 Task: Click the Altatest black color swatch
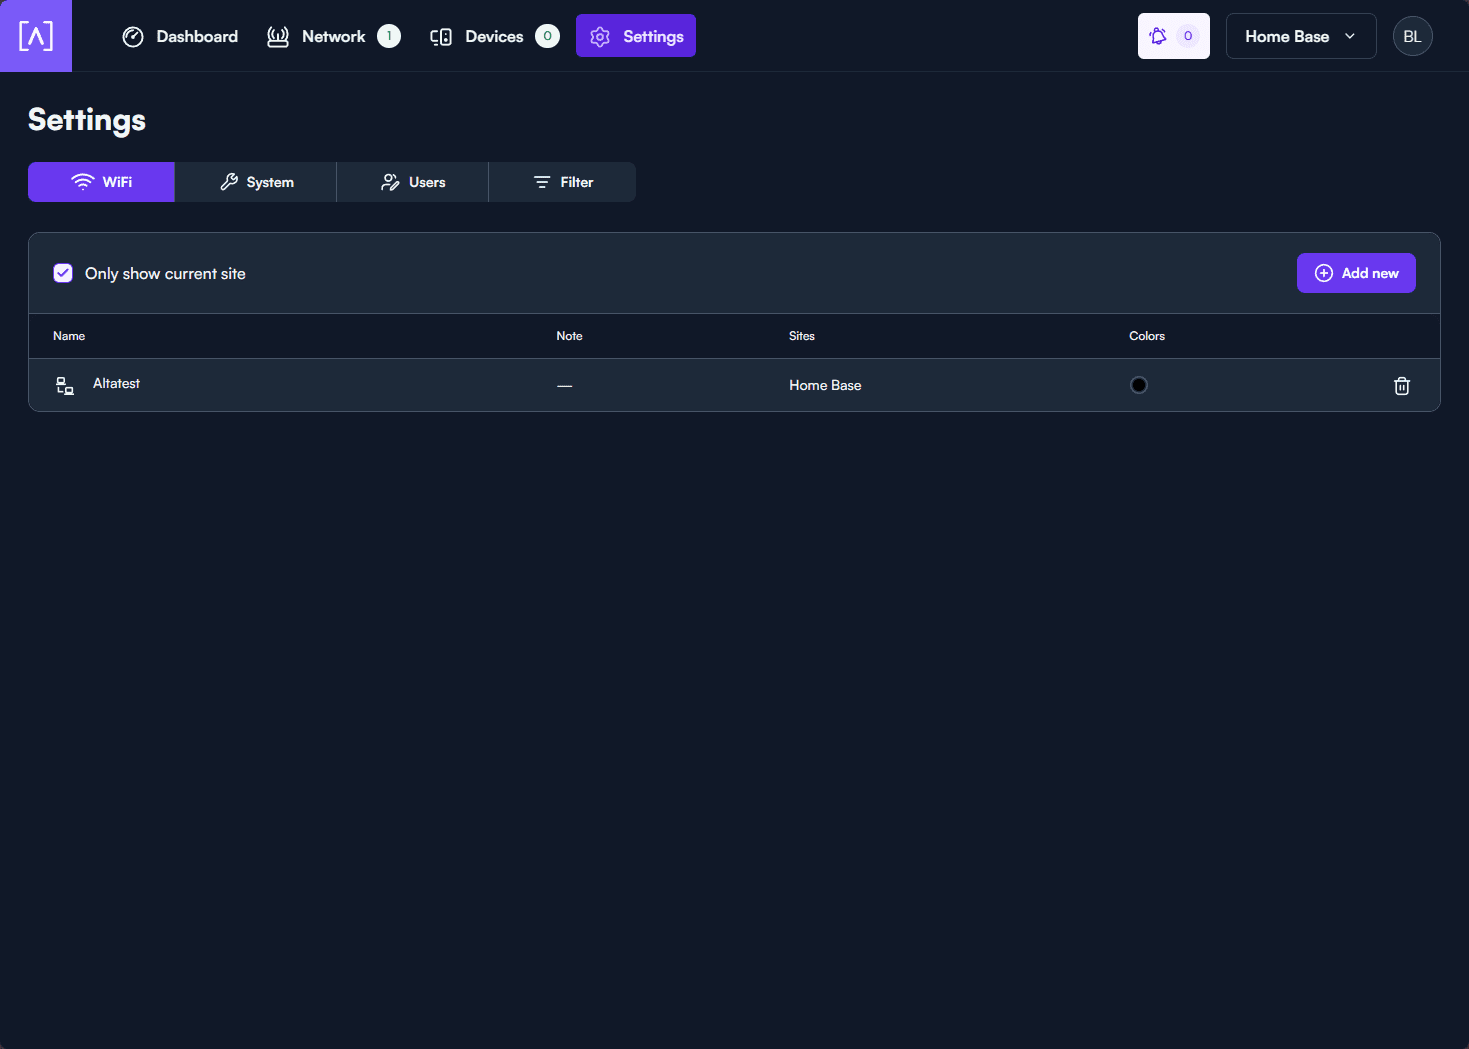[x=1139, y=385]
